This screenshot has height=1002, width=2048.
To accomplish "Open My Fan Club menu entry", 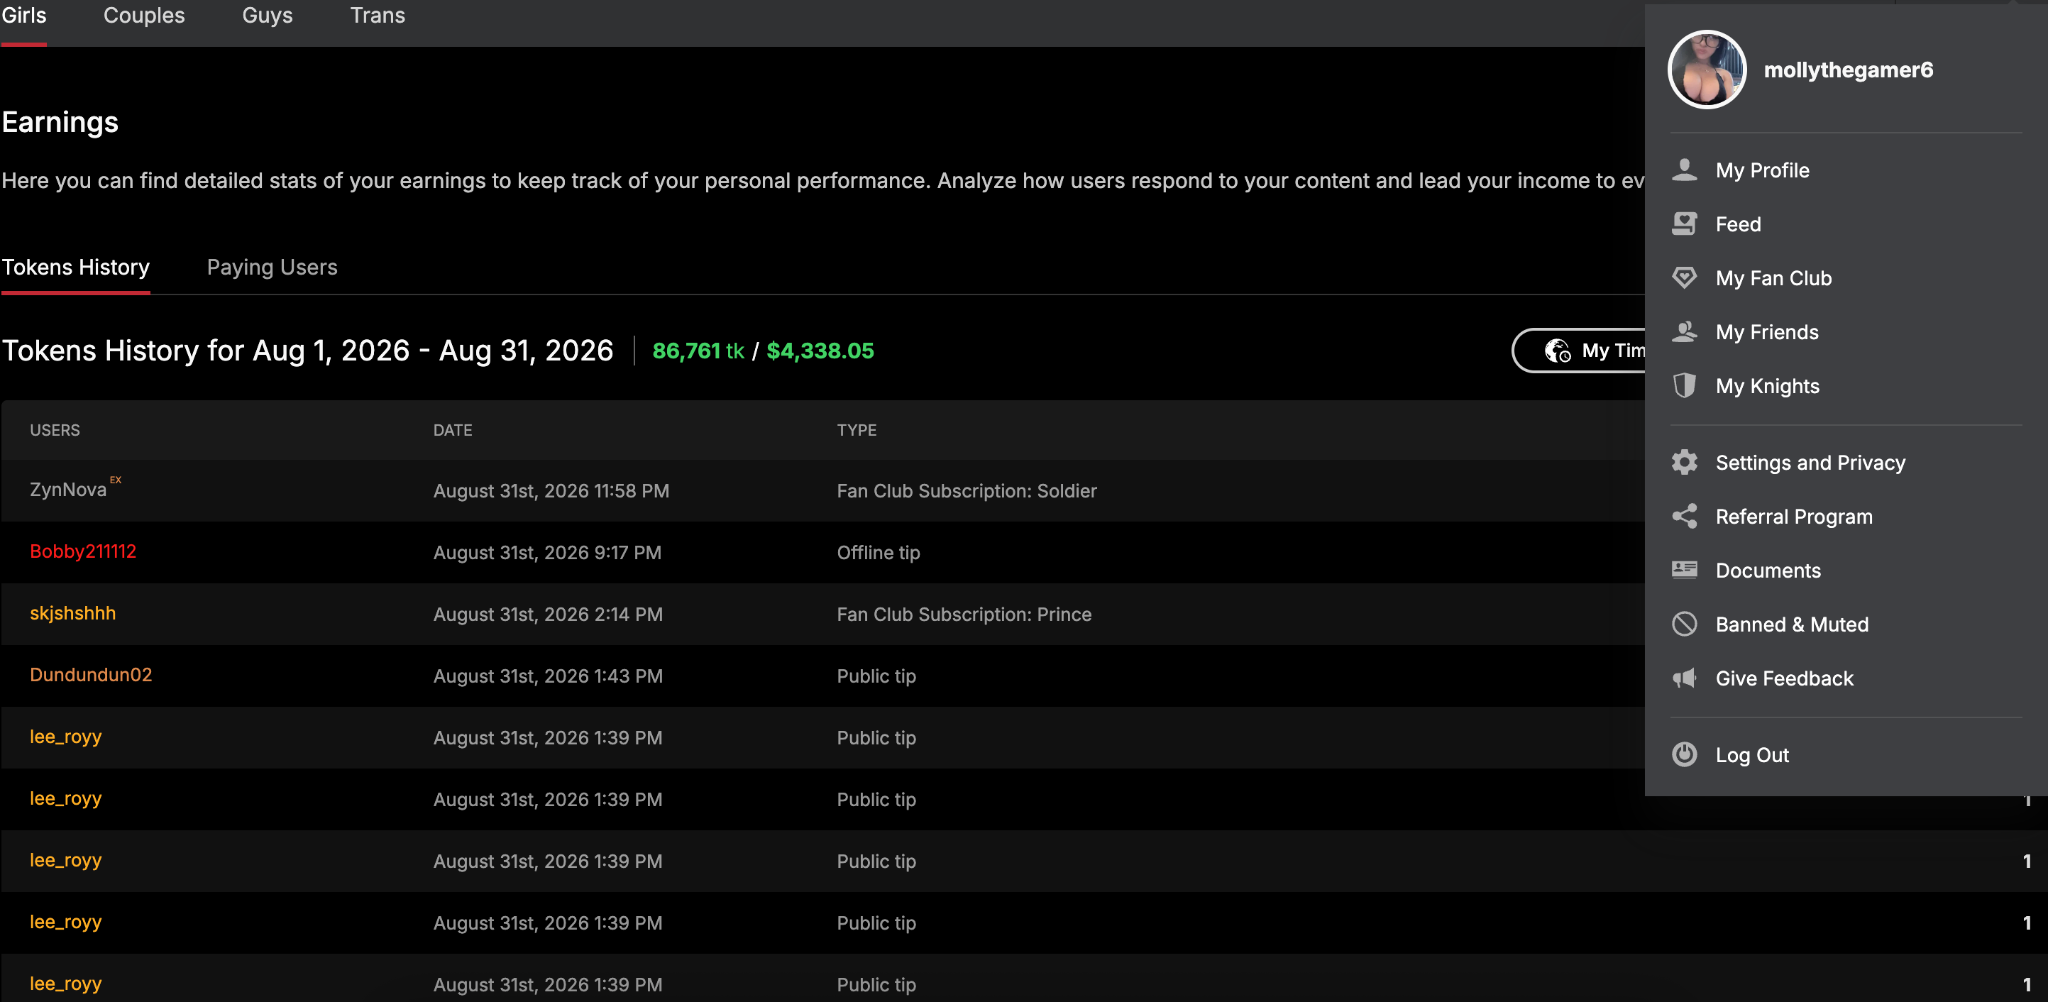I will (1773, 278).
